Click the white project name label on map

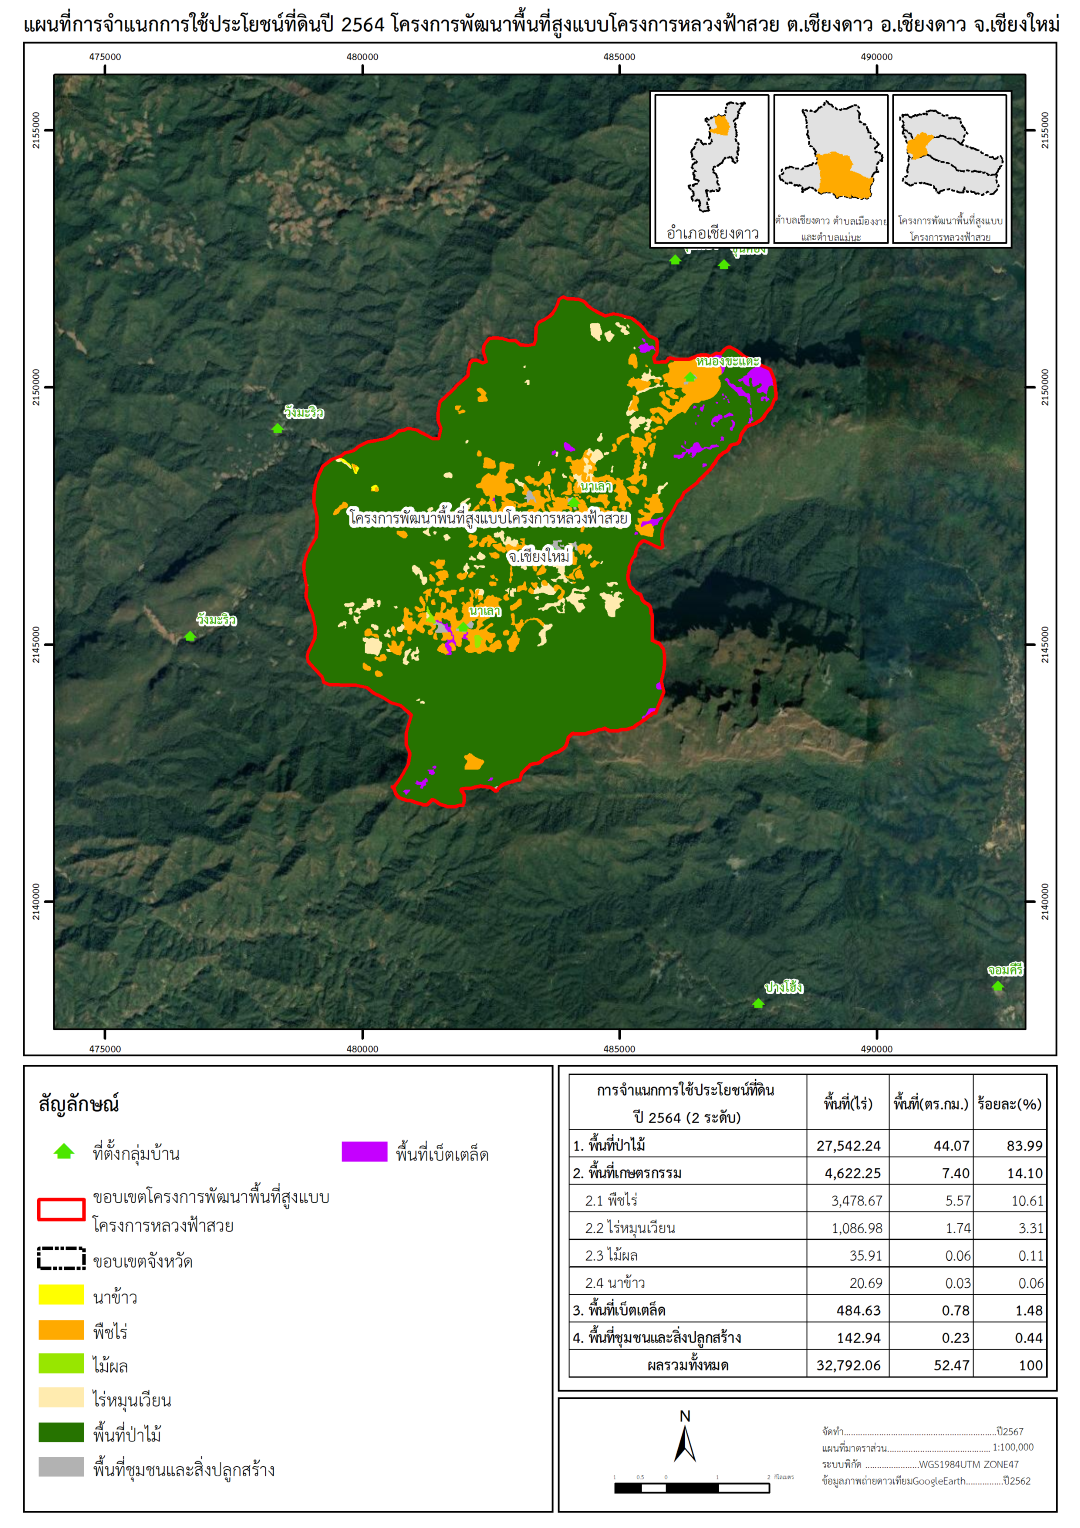coord(488,518)
